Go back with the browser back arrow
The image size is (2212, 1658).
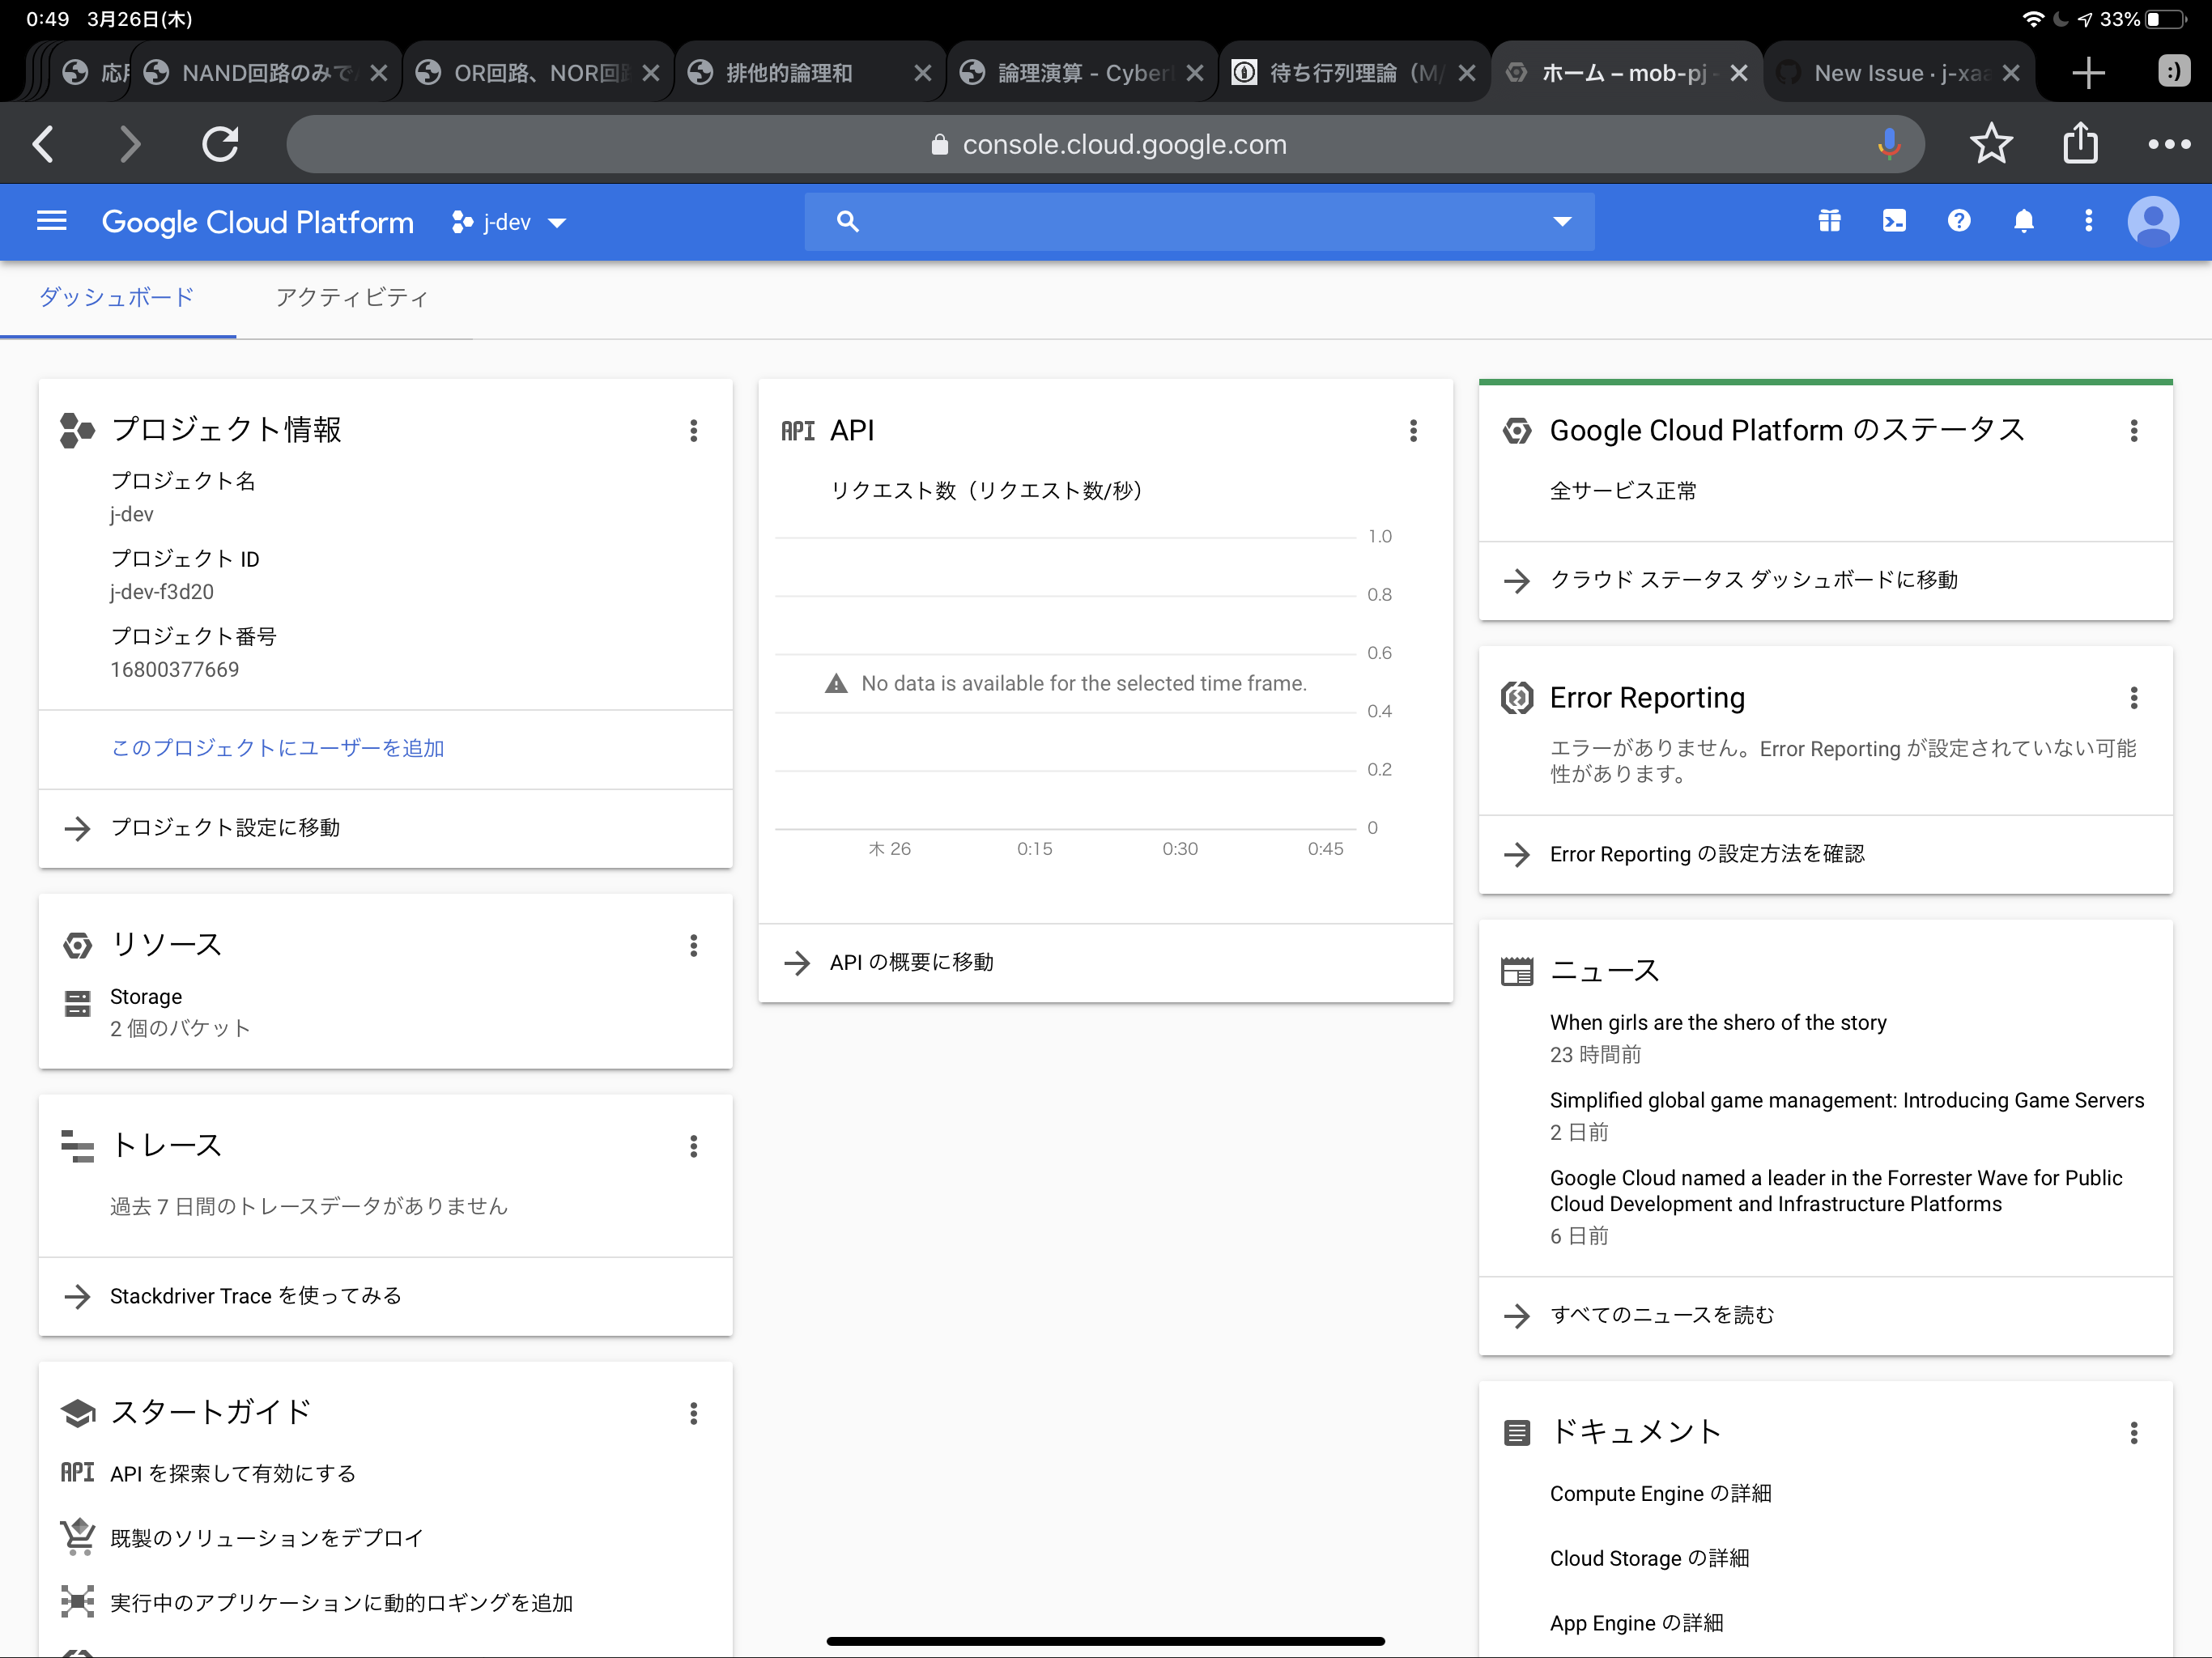[43, 144]
